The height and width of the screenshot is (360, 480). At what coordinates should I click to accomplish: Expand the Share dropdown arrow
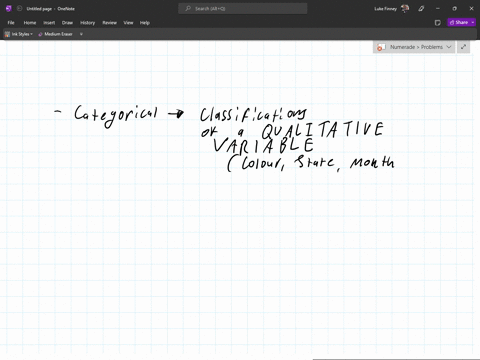pyautogui.click(x=473, y=22)
